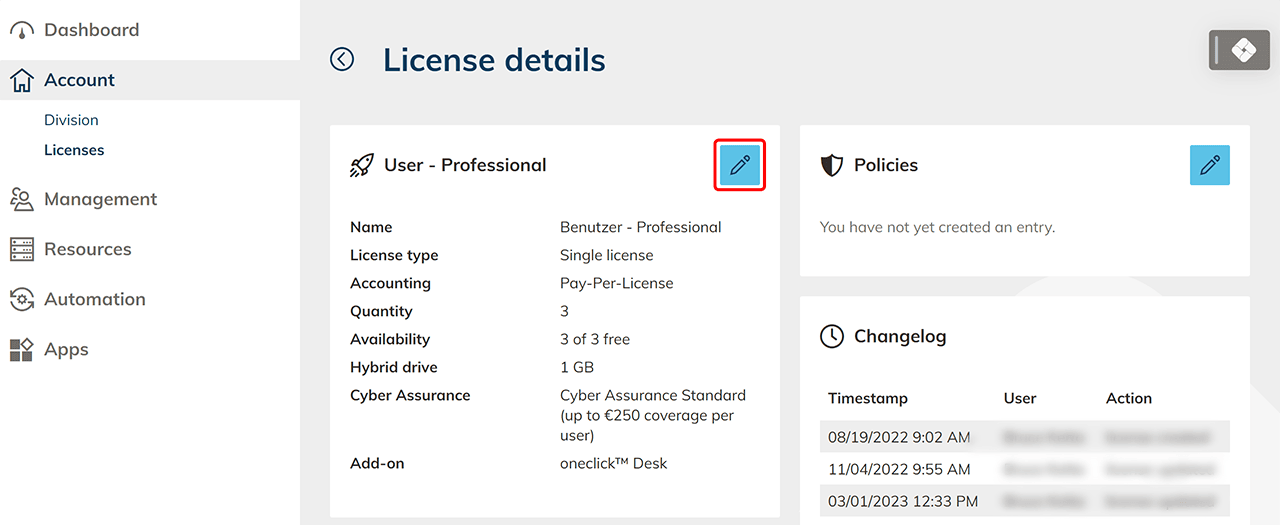Click the Resources server icon

[22, 250]
